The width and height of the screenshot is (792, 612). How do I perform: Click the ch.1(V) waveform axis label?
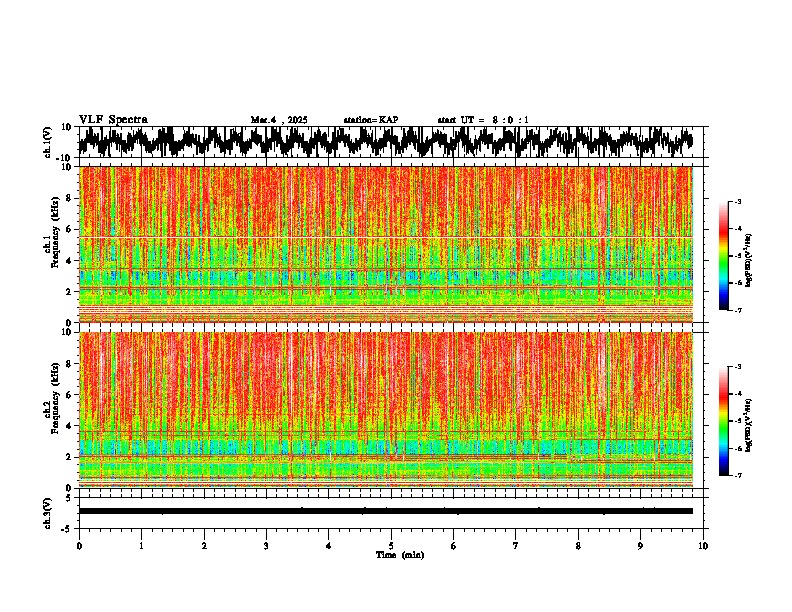coord(48,142)
